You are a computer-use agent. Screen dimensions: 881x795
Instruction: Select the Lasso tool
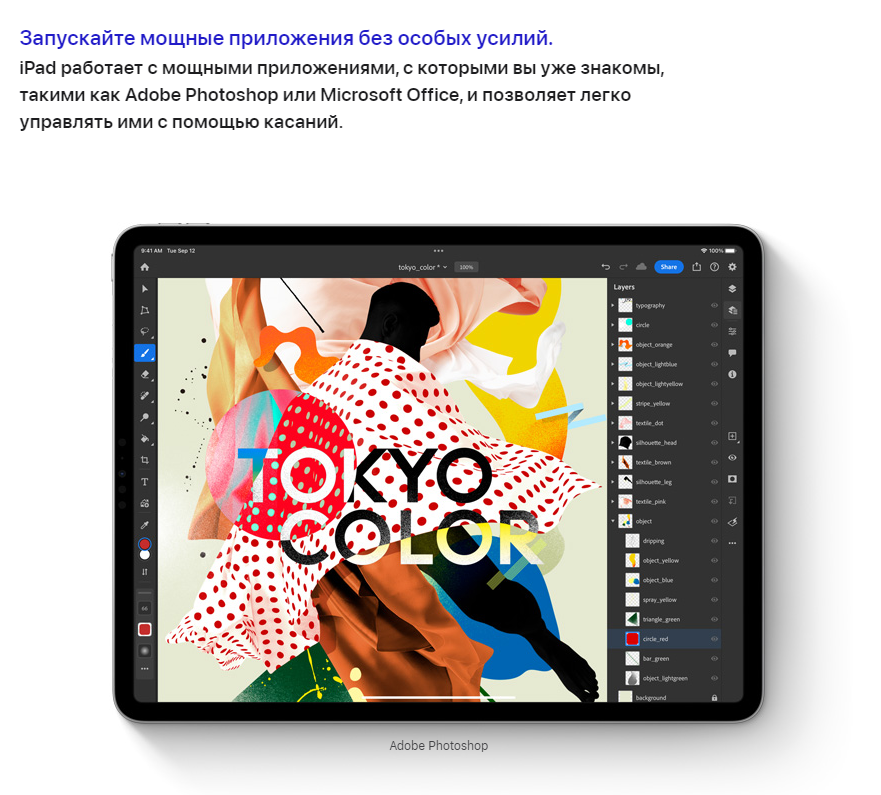point(145,331)
